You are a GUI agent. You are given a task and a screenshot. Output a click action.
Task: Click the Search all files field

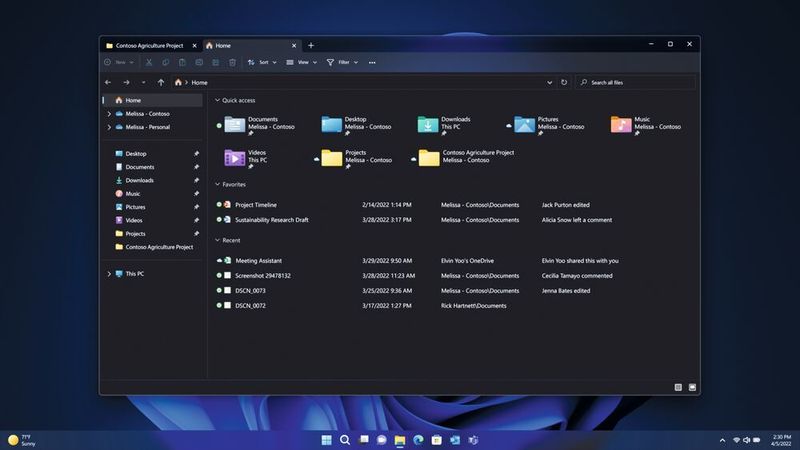click(636, 82)
